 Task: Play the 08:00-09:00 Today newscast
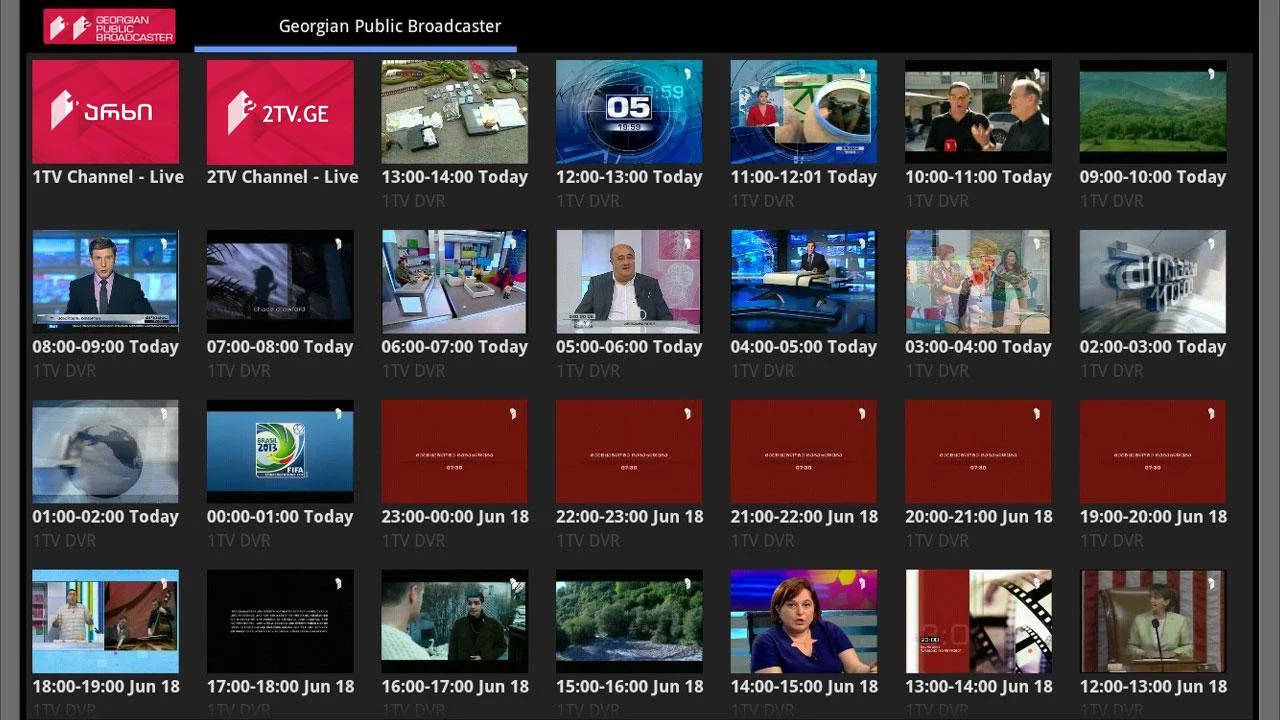106,281
